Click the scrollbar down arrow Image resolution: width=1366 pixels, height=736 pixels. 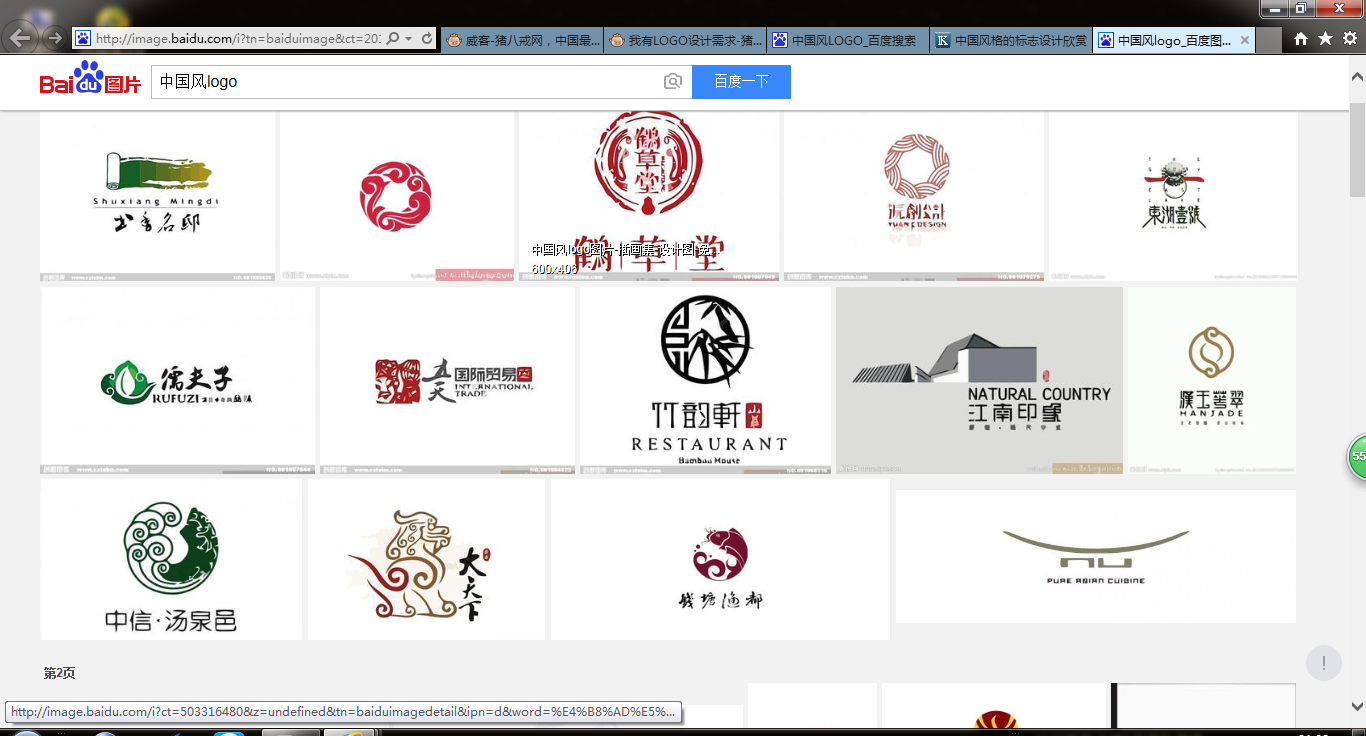1357,705
